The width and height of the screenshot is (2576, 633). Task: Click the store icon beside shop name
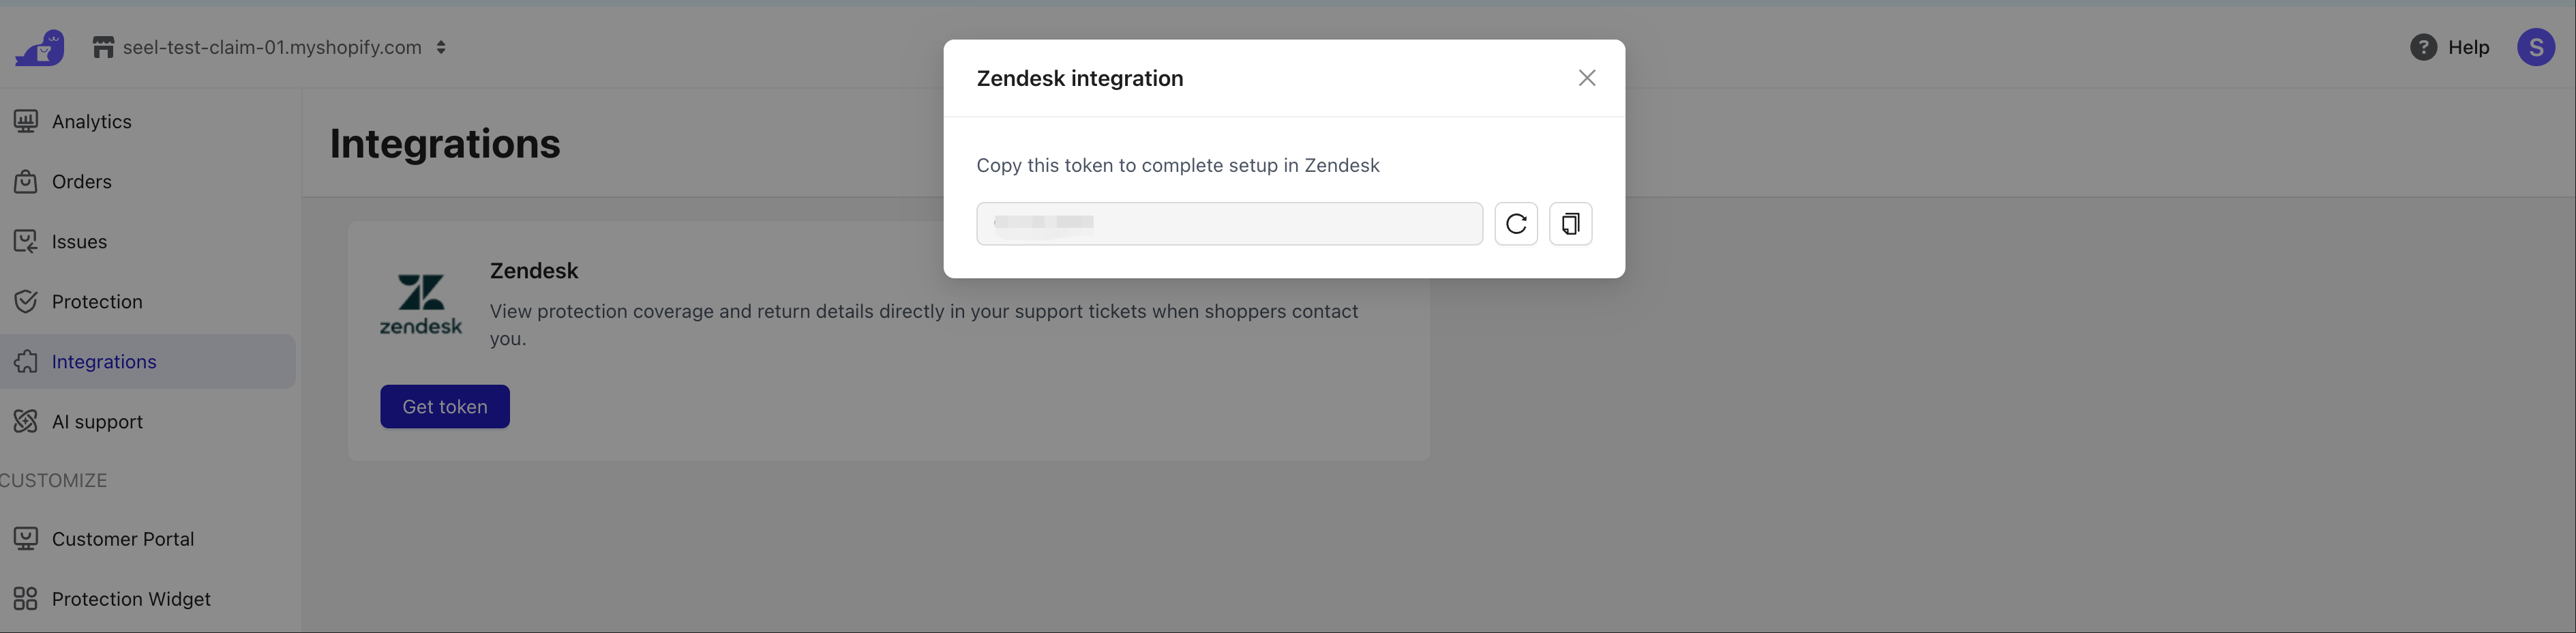103,47
